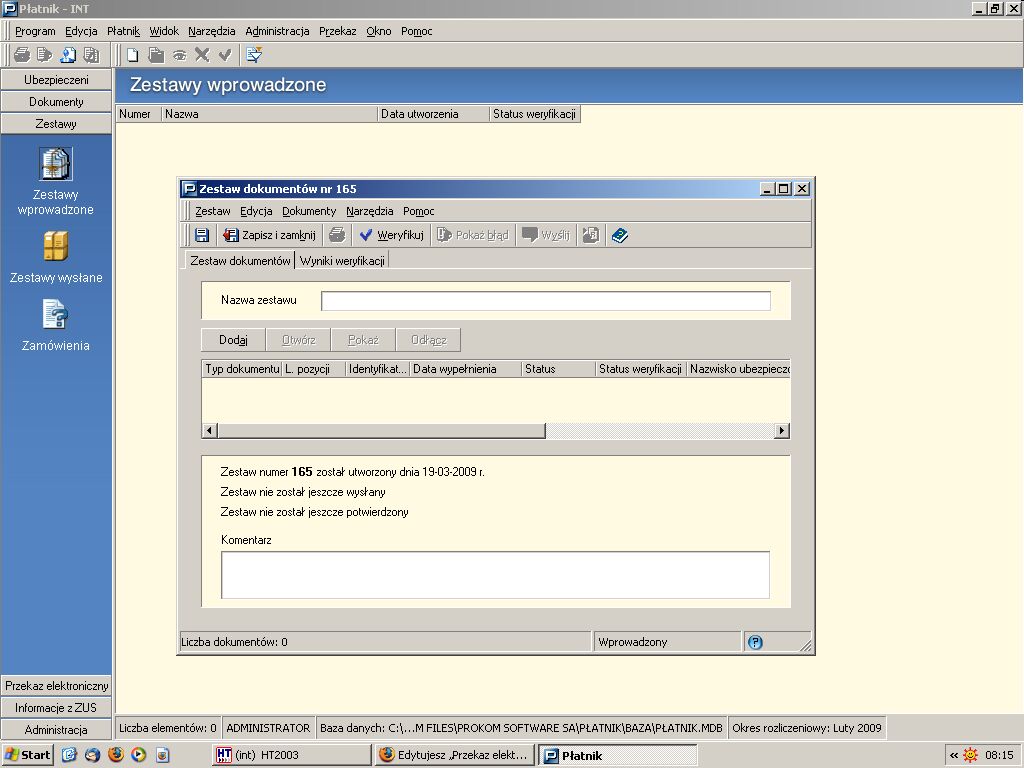This screenshot has width=1024, height=768.
Task: Expand the Przekaz elektroniczny sidebar section
Action: (56, 686)
